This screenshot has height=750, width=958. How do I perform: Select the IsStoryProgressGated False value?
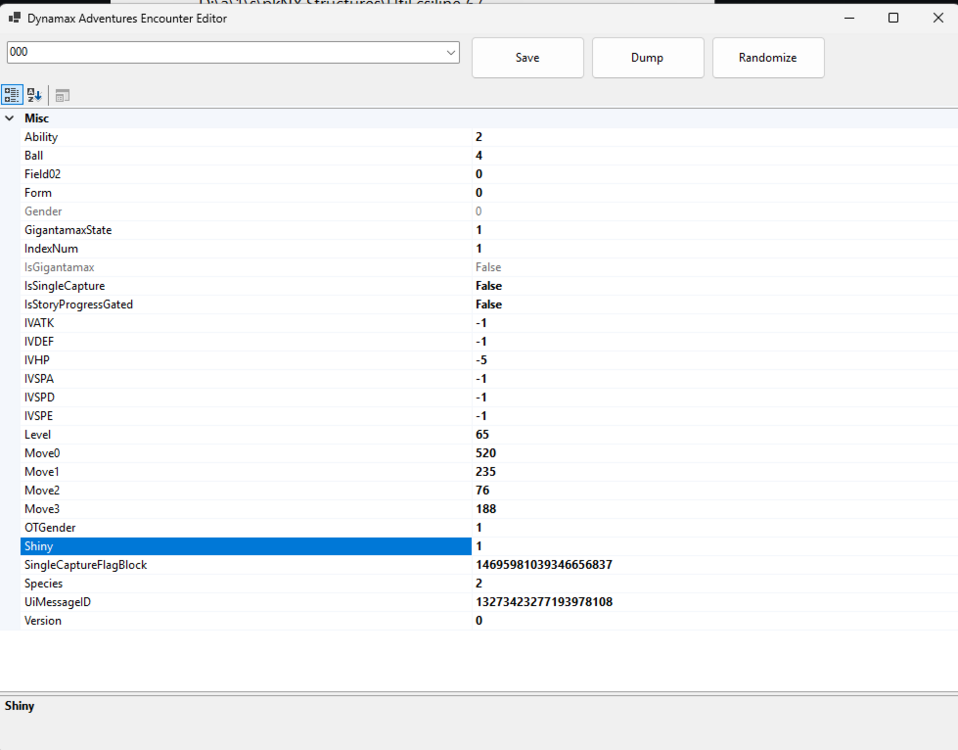489,304
